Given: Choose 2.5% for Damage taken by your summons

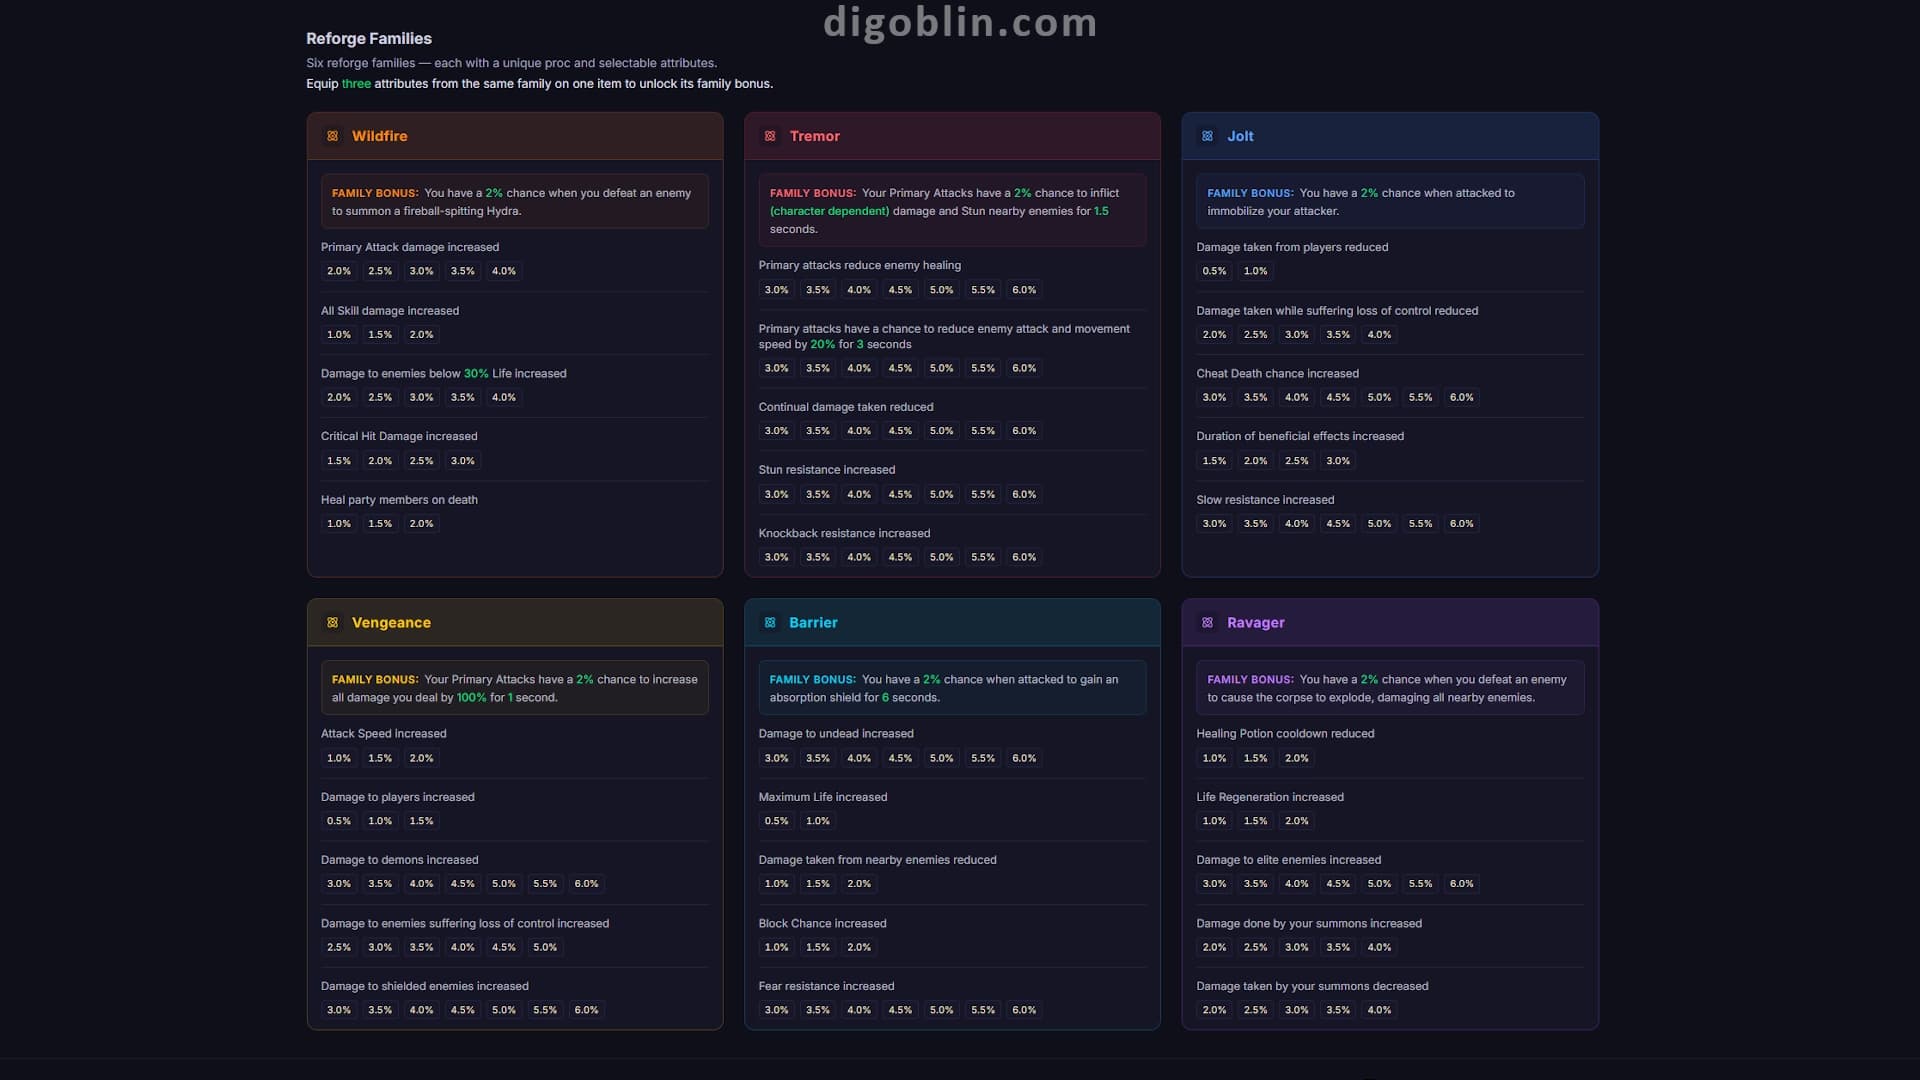Looking at the screenshot, I should click(1256, 1010).
